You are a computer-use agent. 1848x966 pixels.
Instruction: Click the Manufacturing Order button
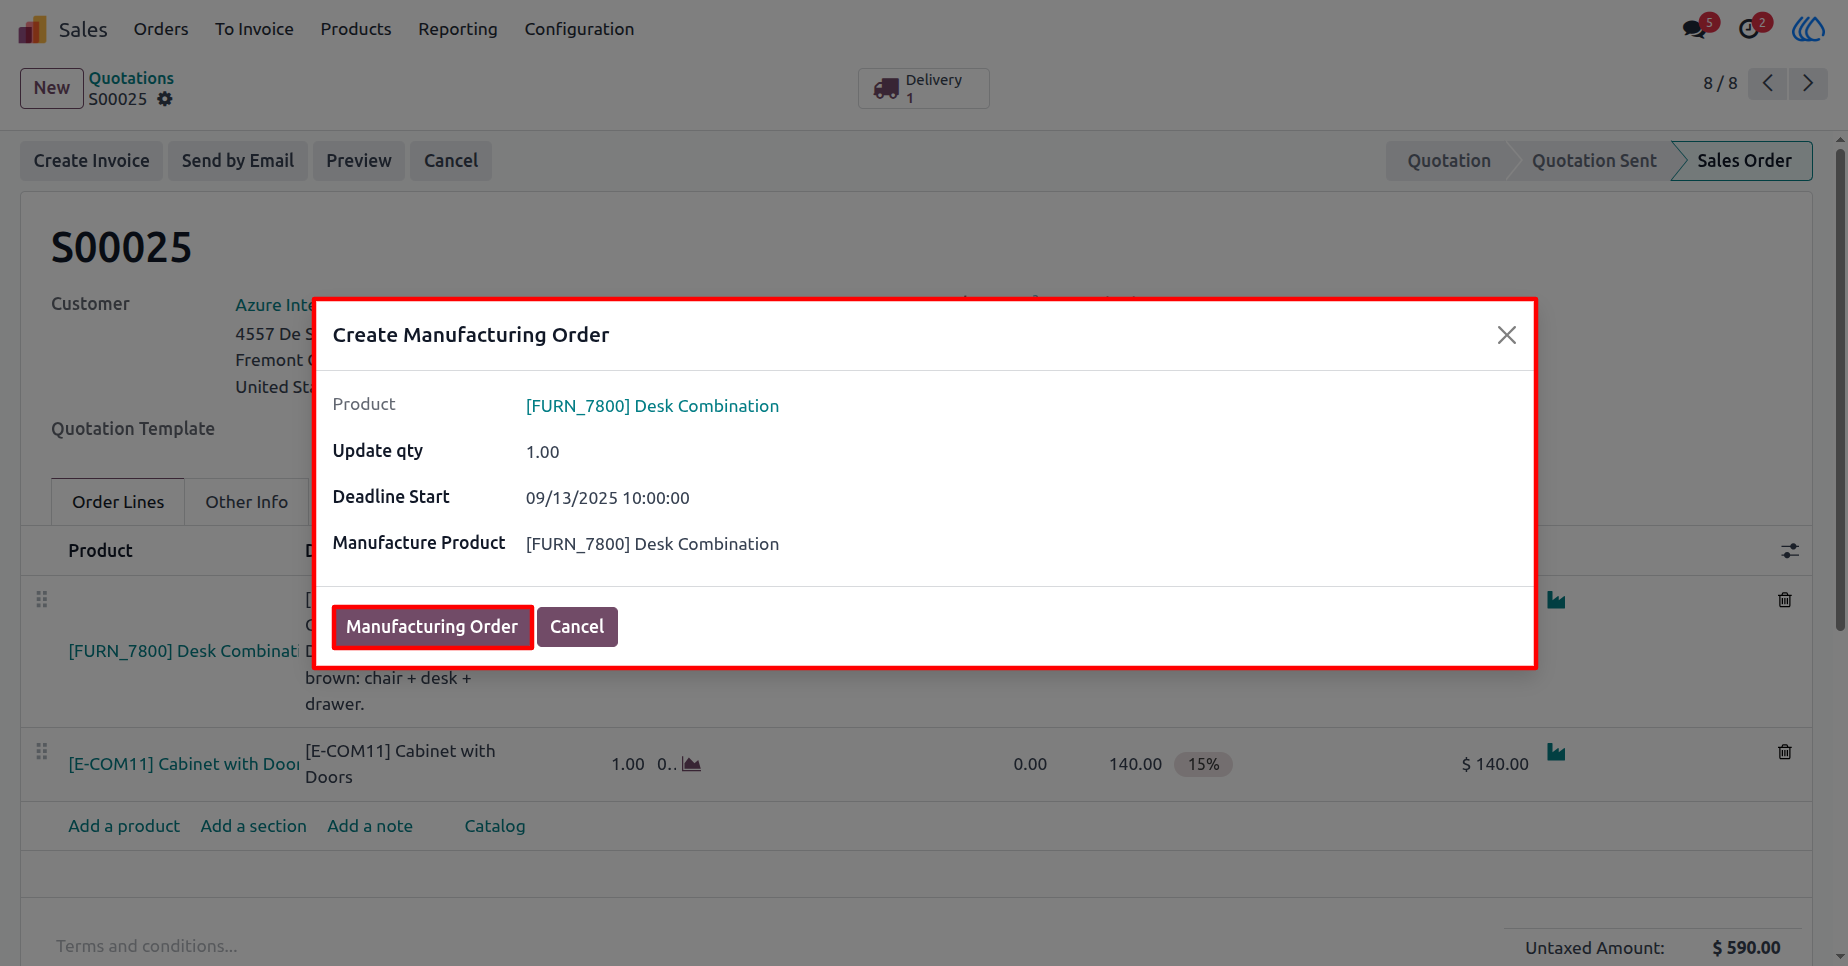(x=432, y=627)
